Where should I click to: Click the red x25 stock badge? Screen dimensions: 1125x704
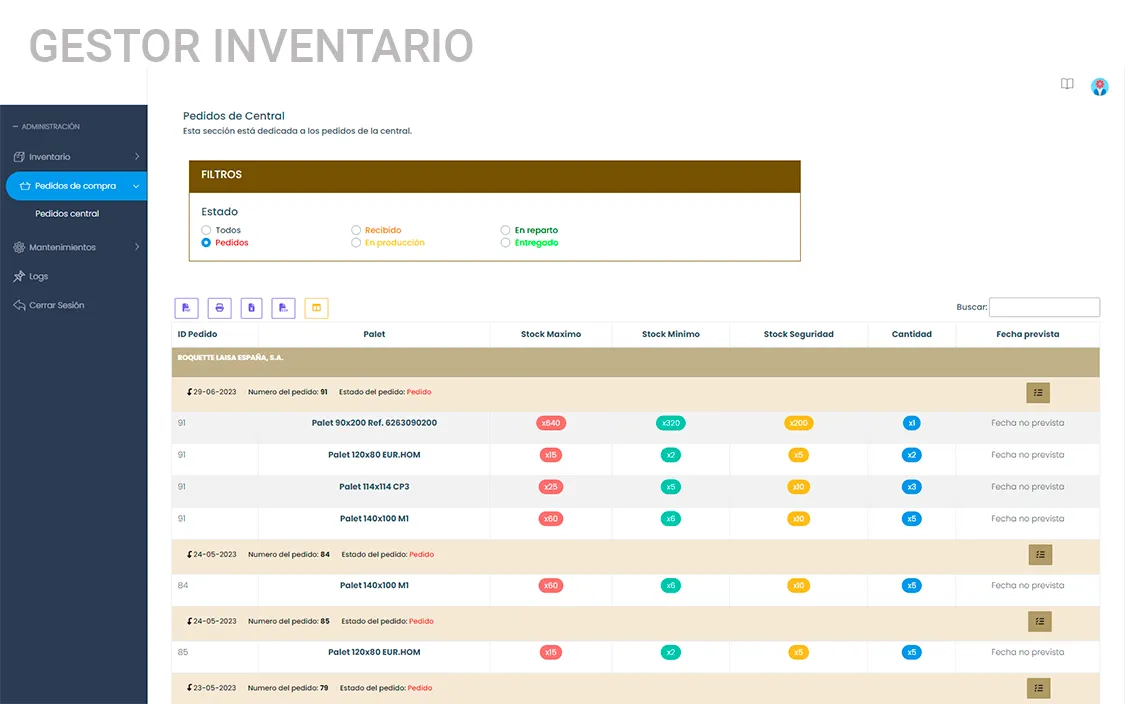(x=551, y=487)
